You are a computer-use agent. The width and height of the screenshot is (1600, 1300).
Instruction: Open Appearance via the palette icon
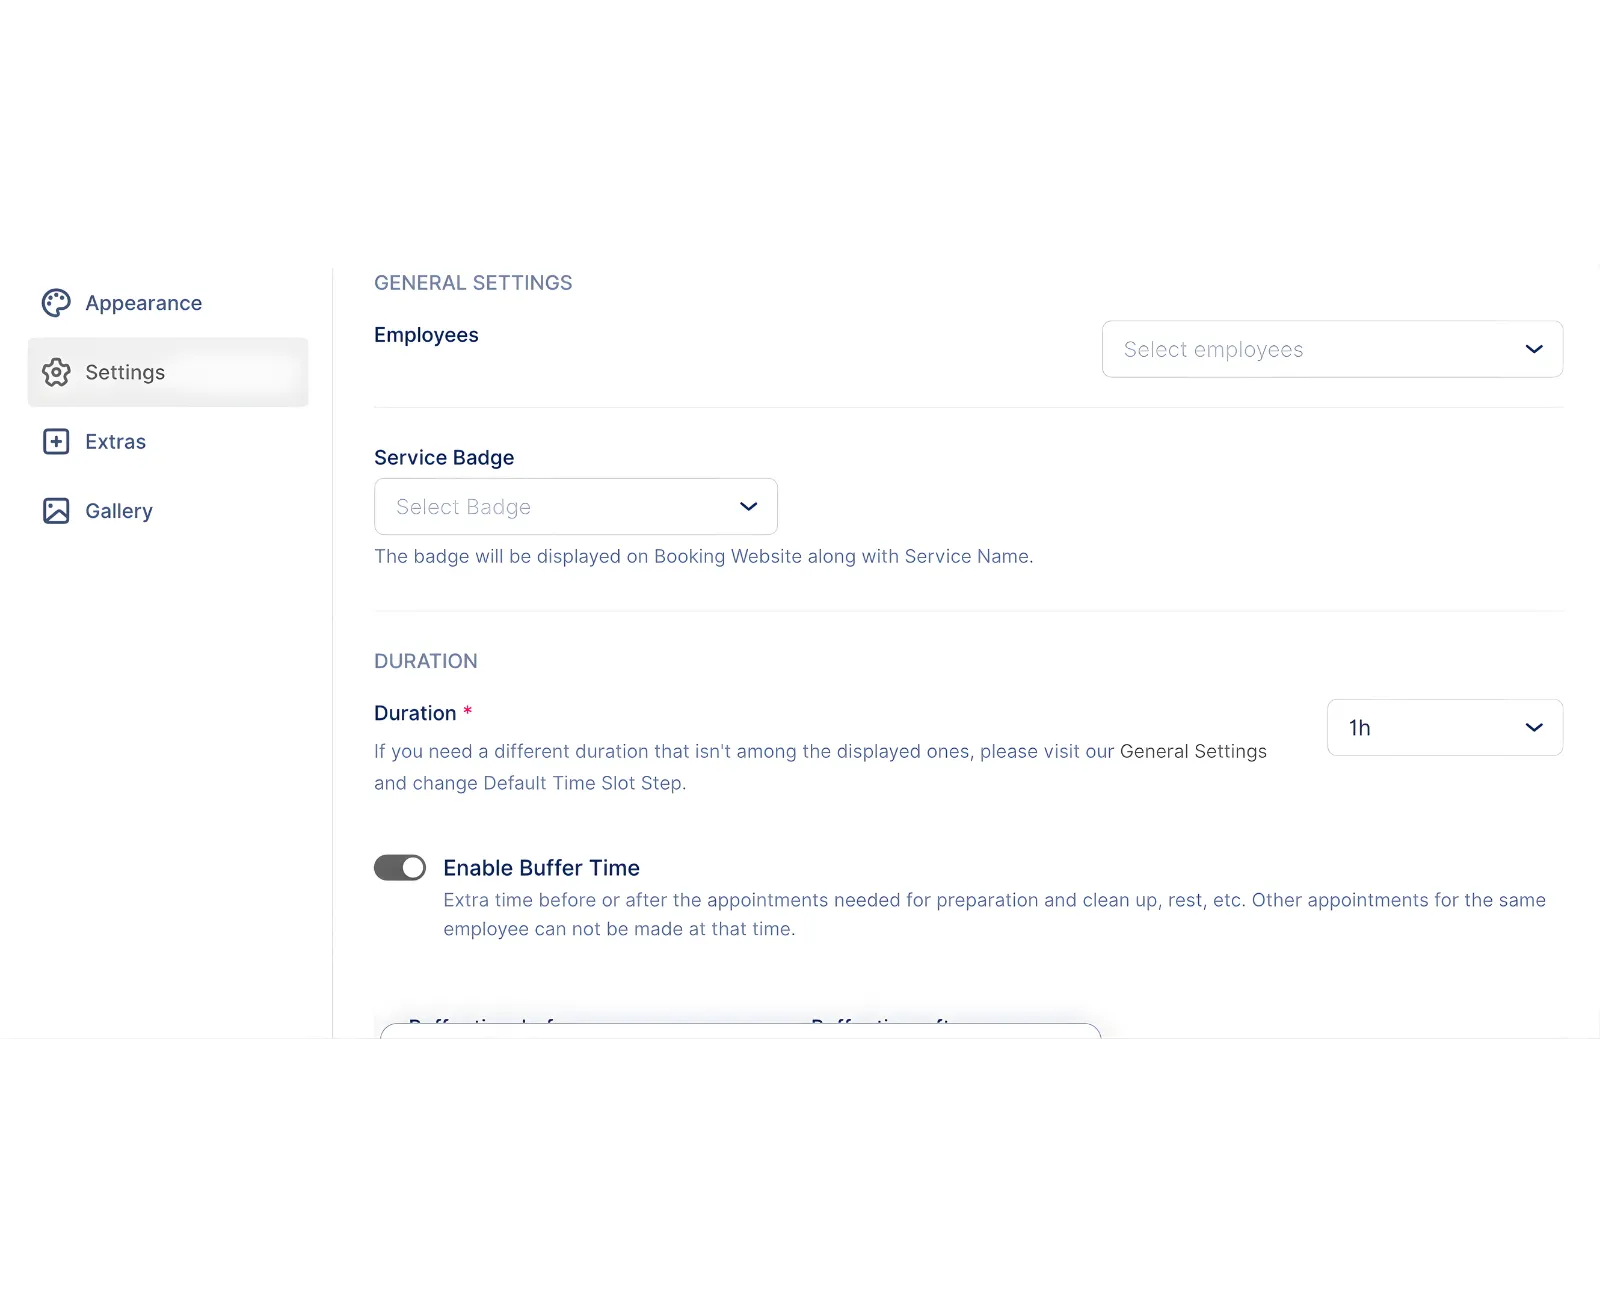pos(56,302)
